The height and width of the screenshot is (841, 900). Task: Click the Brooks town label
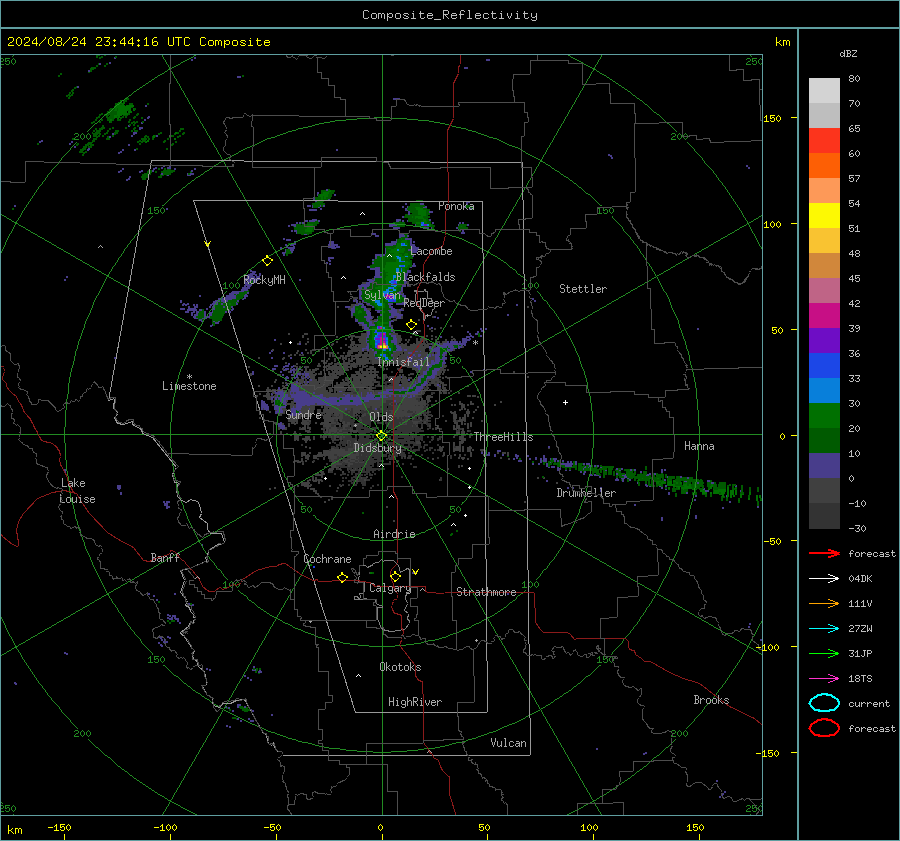(x=711, y=700)
